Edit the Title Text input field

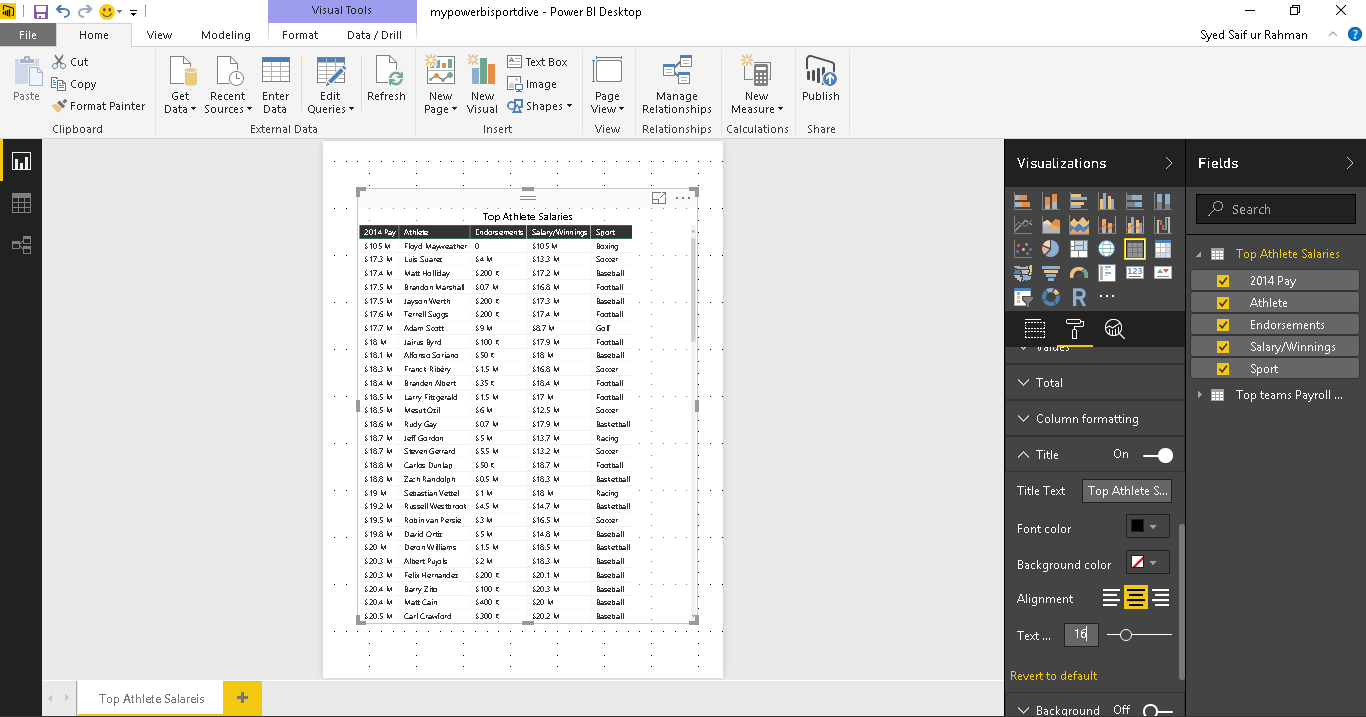tap(1127, 490)
